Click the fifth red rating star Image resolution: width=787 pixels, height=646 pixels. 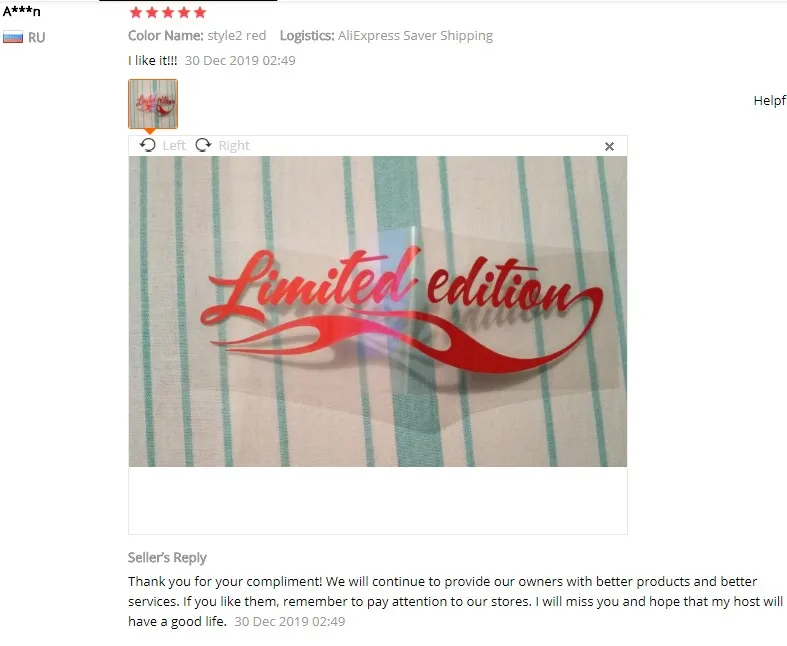pyautogui.click(x=200, y=13)
